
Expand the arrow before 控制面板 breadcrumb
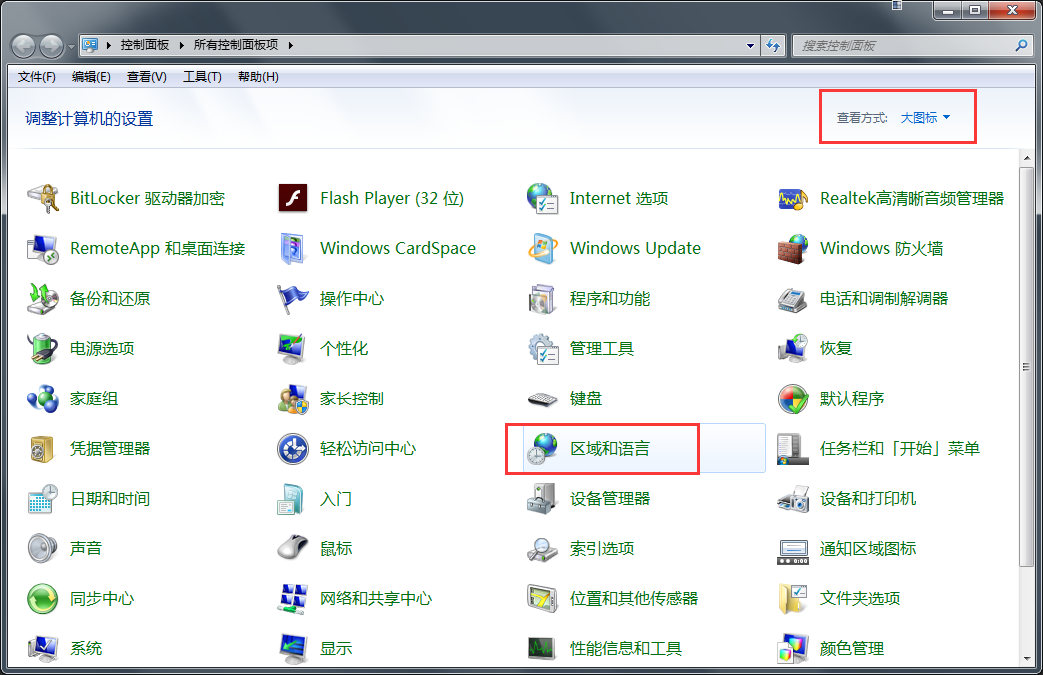coord(108,45)
